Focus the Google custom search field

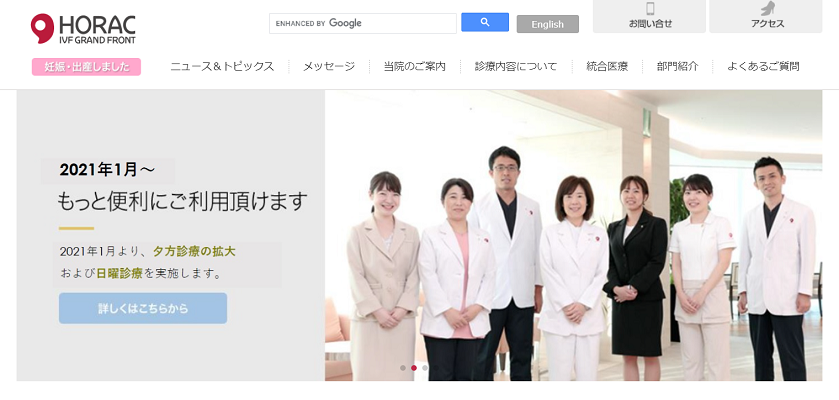[363, 24]
